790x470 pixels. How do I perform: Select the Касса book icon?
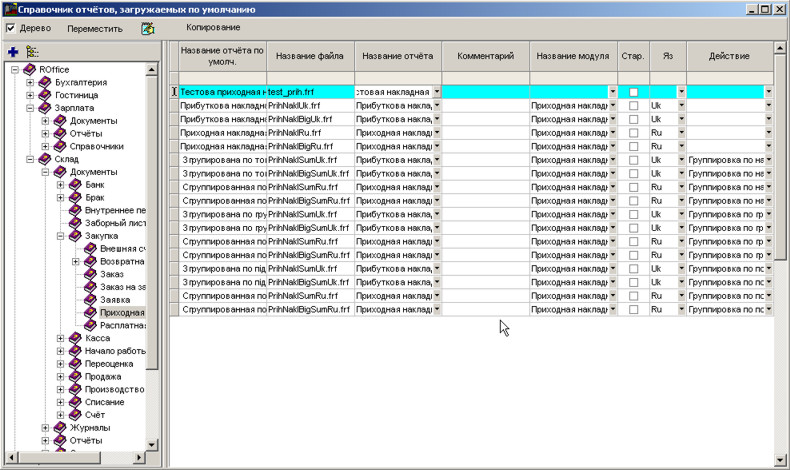point(74,338)
